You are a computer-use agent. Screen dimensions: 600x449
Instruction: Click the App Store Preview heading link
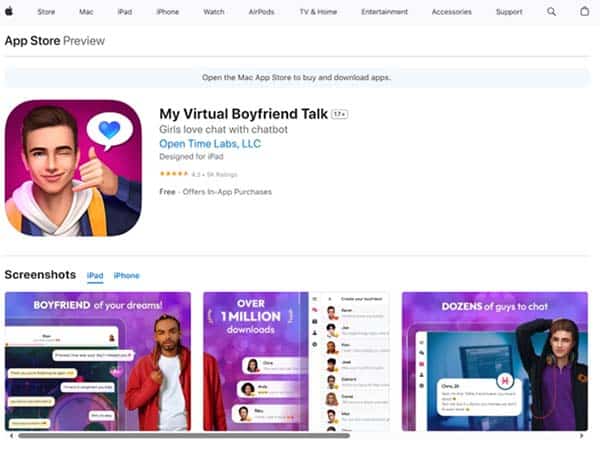pyautogui.click(x=55, y=41)
